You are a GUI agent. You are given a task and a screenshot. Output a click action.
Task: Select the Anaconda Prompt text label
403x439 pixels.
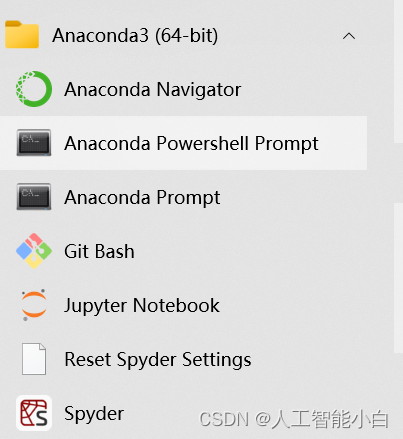[142, 198]
